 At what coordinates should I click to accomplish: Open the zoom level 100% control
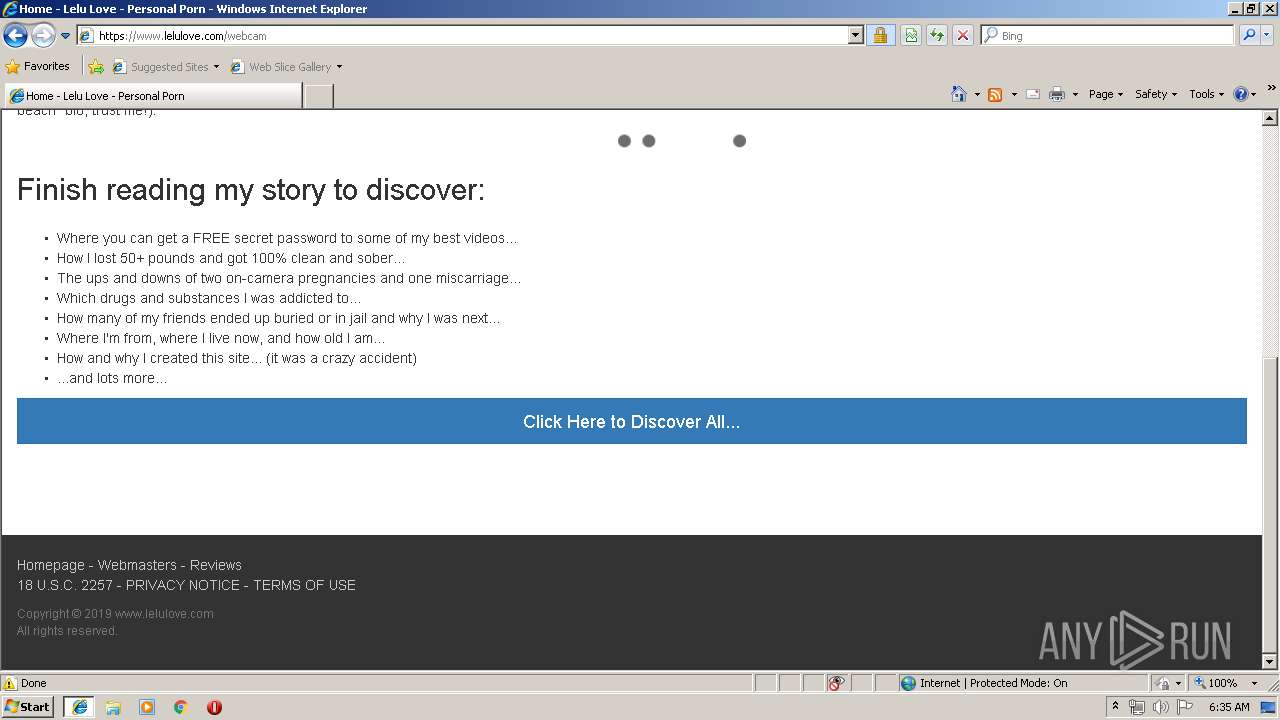pyautogui.click(x=1226, y=683)
